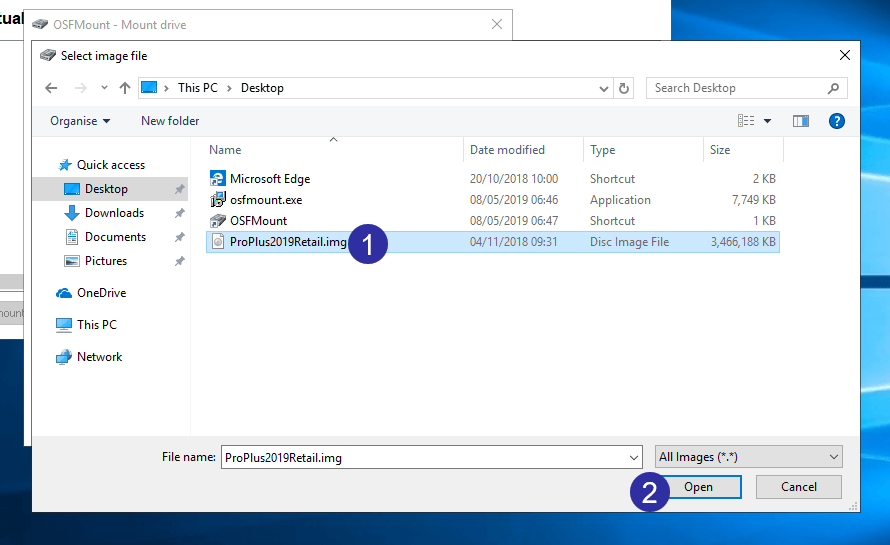The height and width of the screenshot is (545, 890).
Task: Expand the address bar history dropdown
Action: tap(603, 89)
